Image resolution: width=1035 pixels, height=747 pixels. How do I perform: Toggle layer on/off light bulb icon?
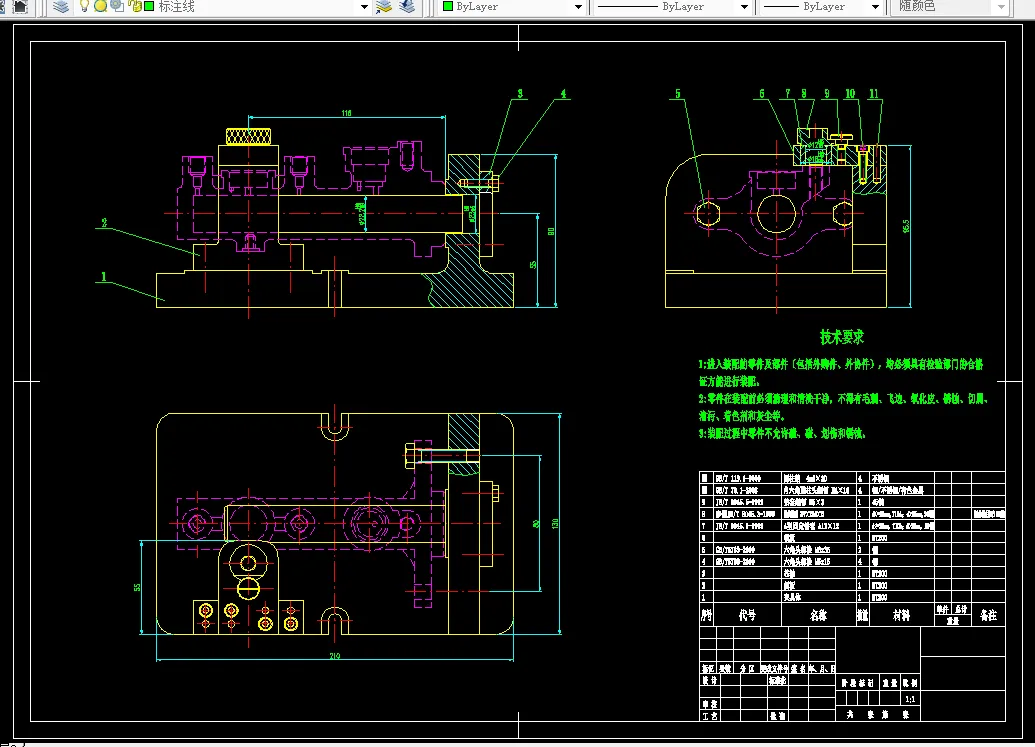[84, 7]
